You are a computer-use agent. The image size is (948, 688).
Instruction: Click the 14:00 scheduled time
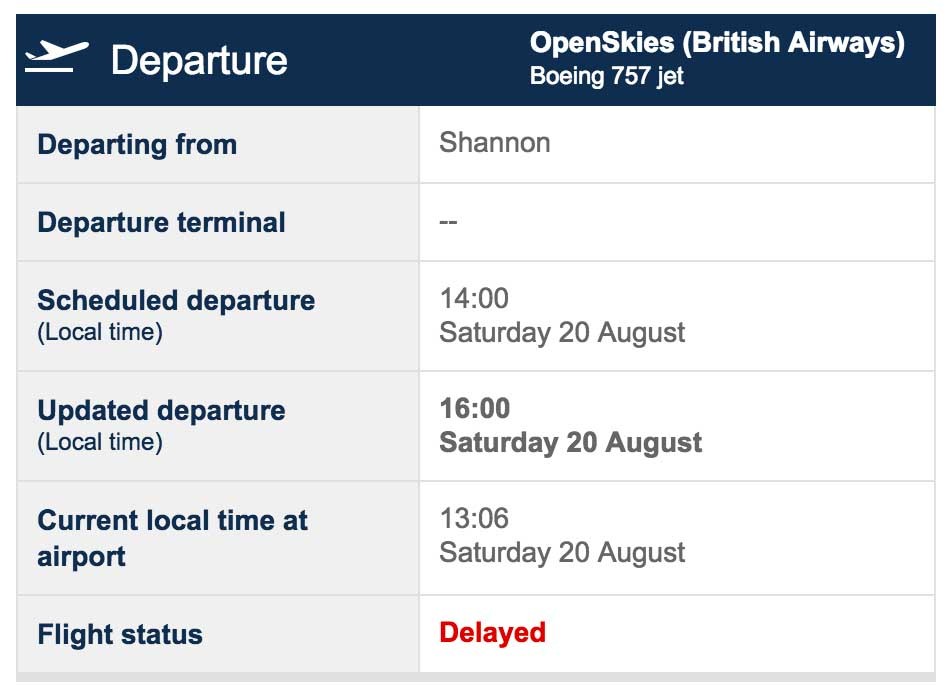[x=474, y=299]
